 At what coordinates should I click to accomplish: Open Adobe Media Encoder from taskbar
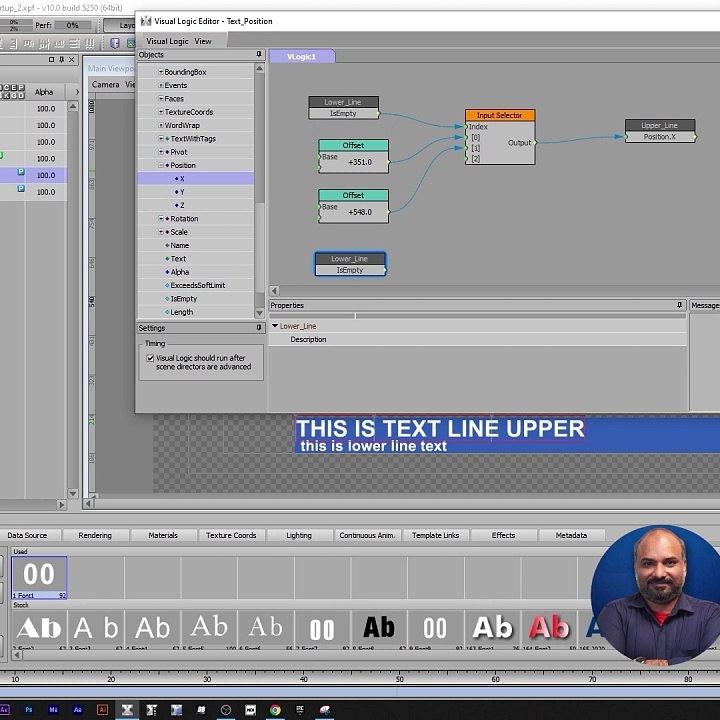click(x=53, y=709)
